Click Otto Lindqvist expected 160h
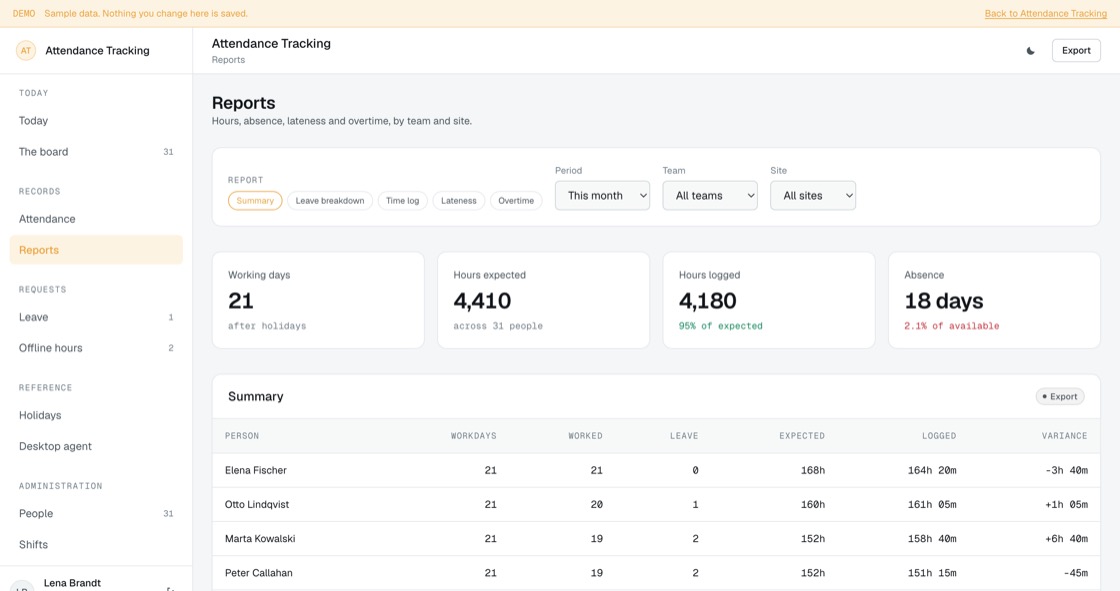1120x591 pixels. pos(813,505)
